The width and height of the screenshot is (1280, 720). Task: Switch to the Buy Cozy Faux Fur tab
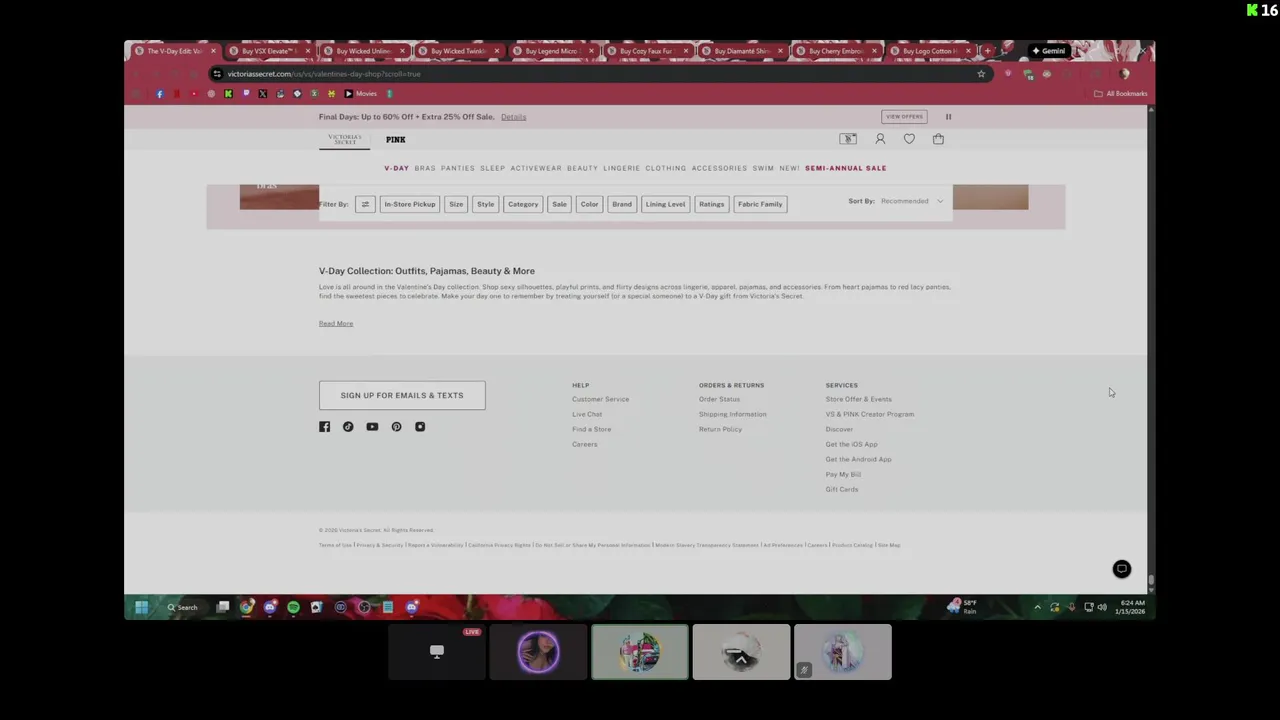[x=646, y=51]
